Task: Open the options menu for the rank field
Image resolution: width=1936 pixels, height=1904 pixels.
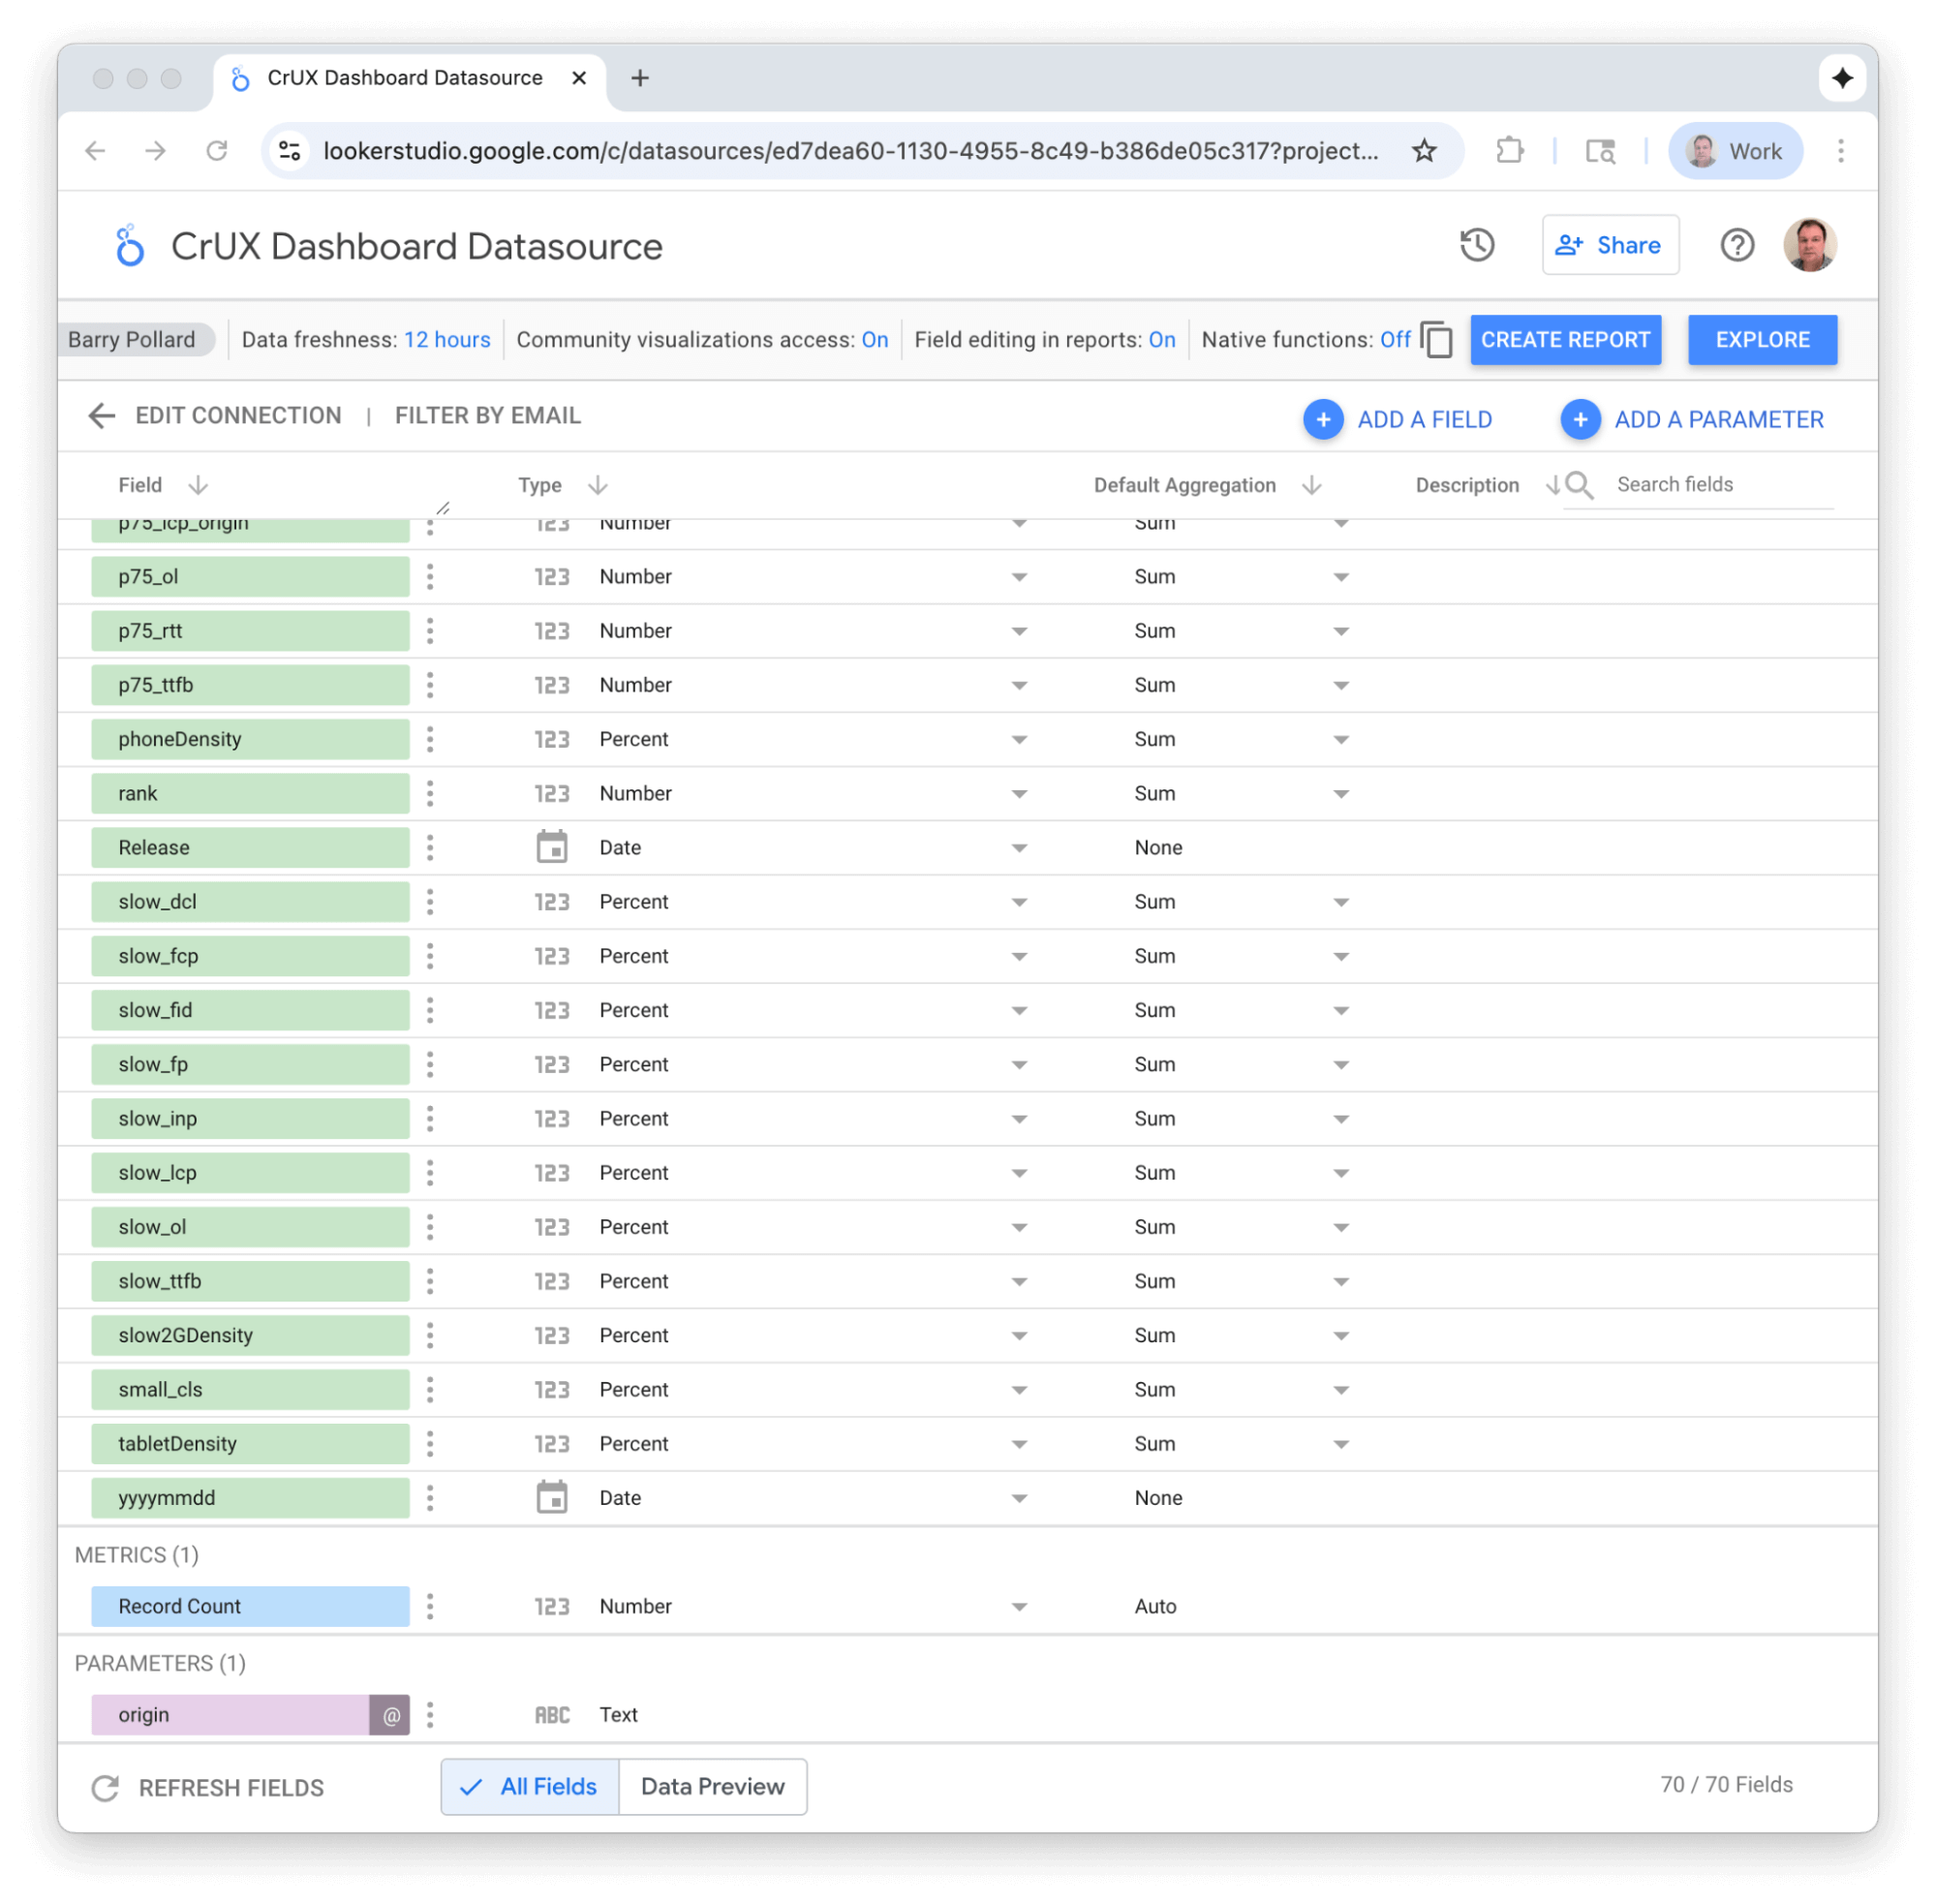Action: 430,793
